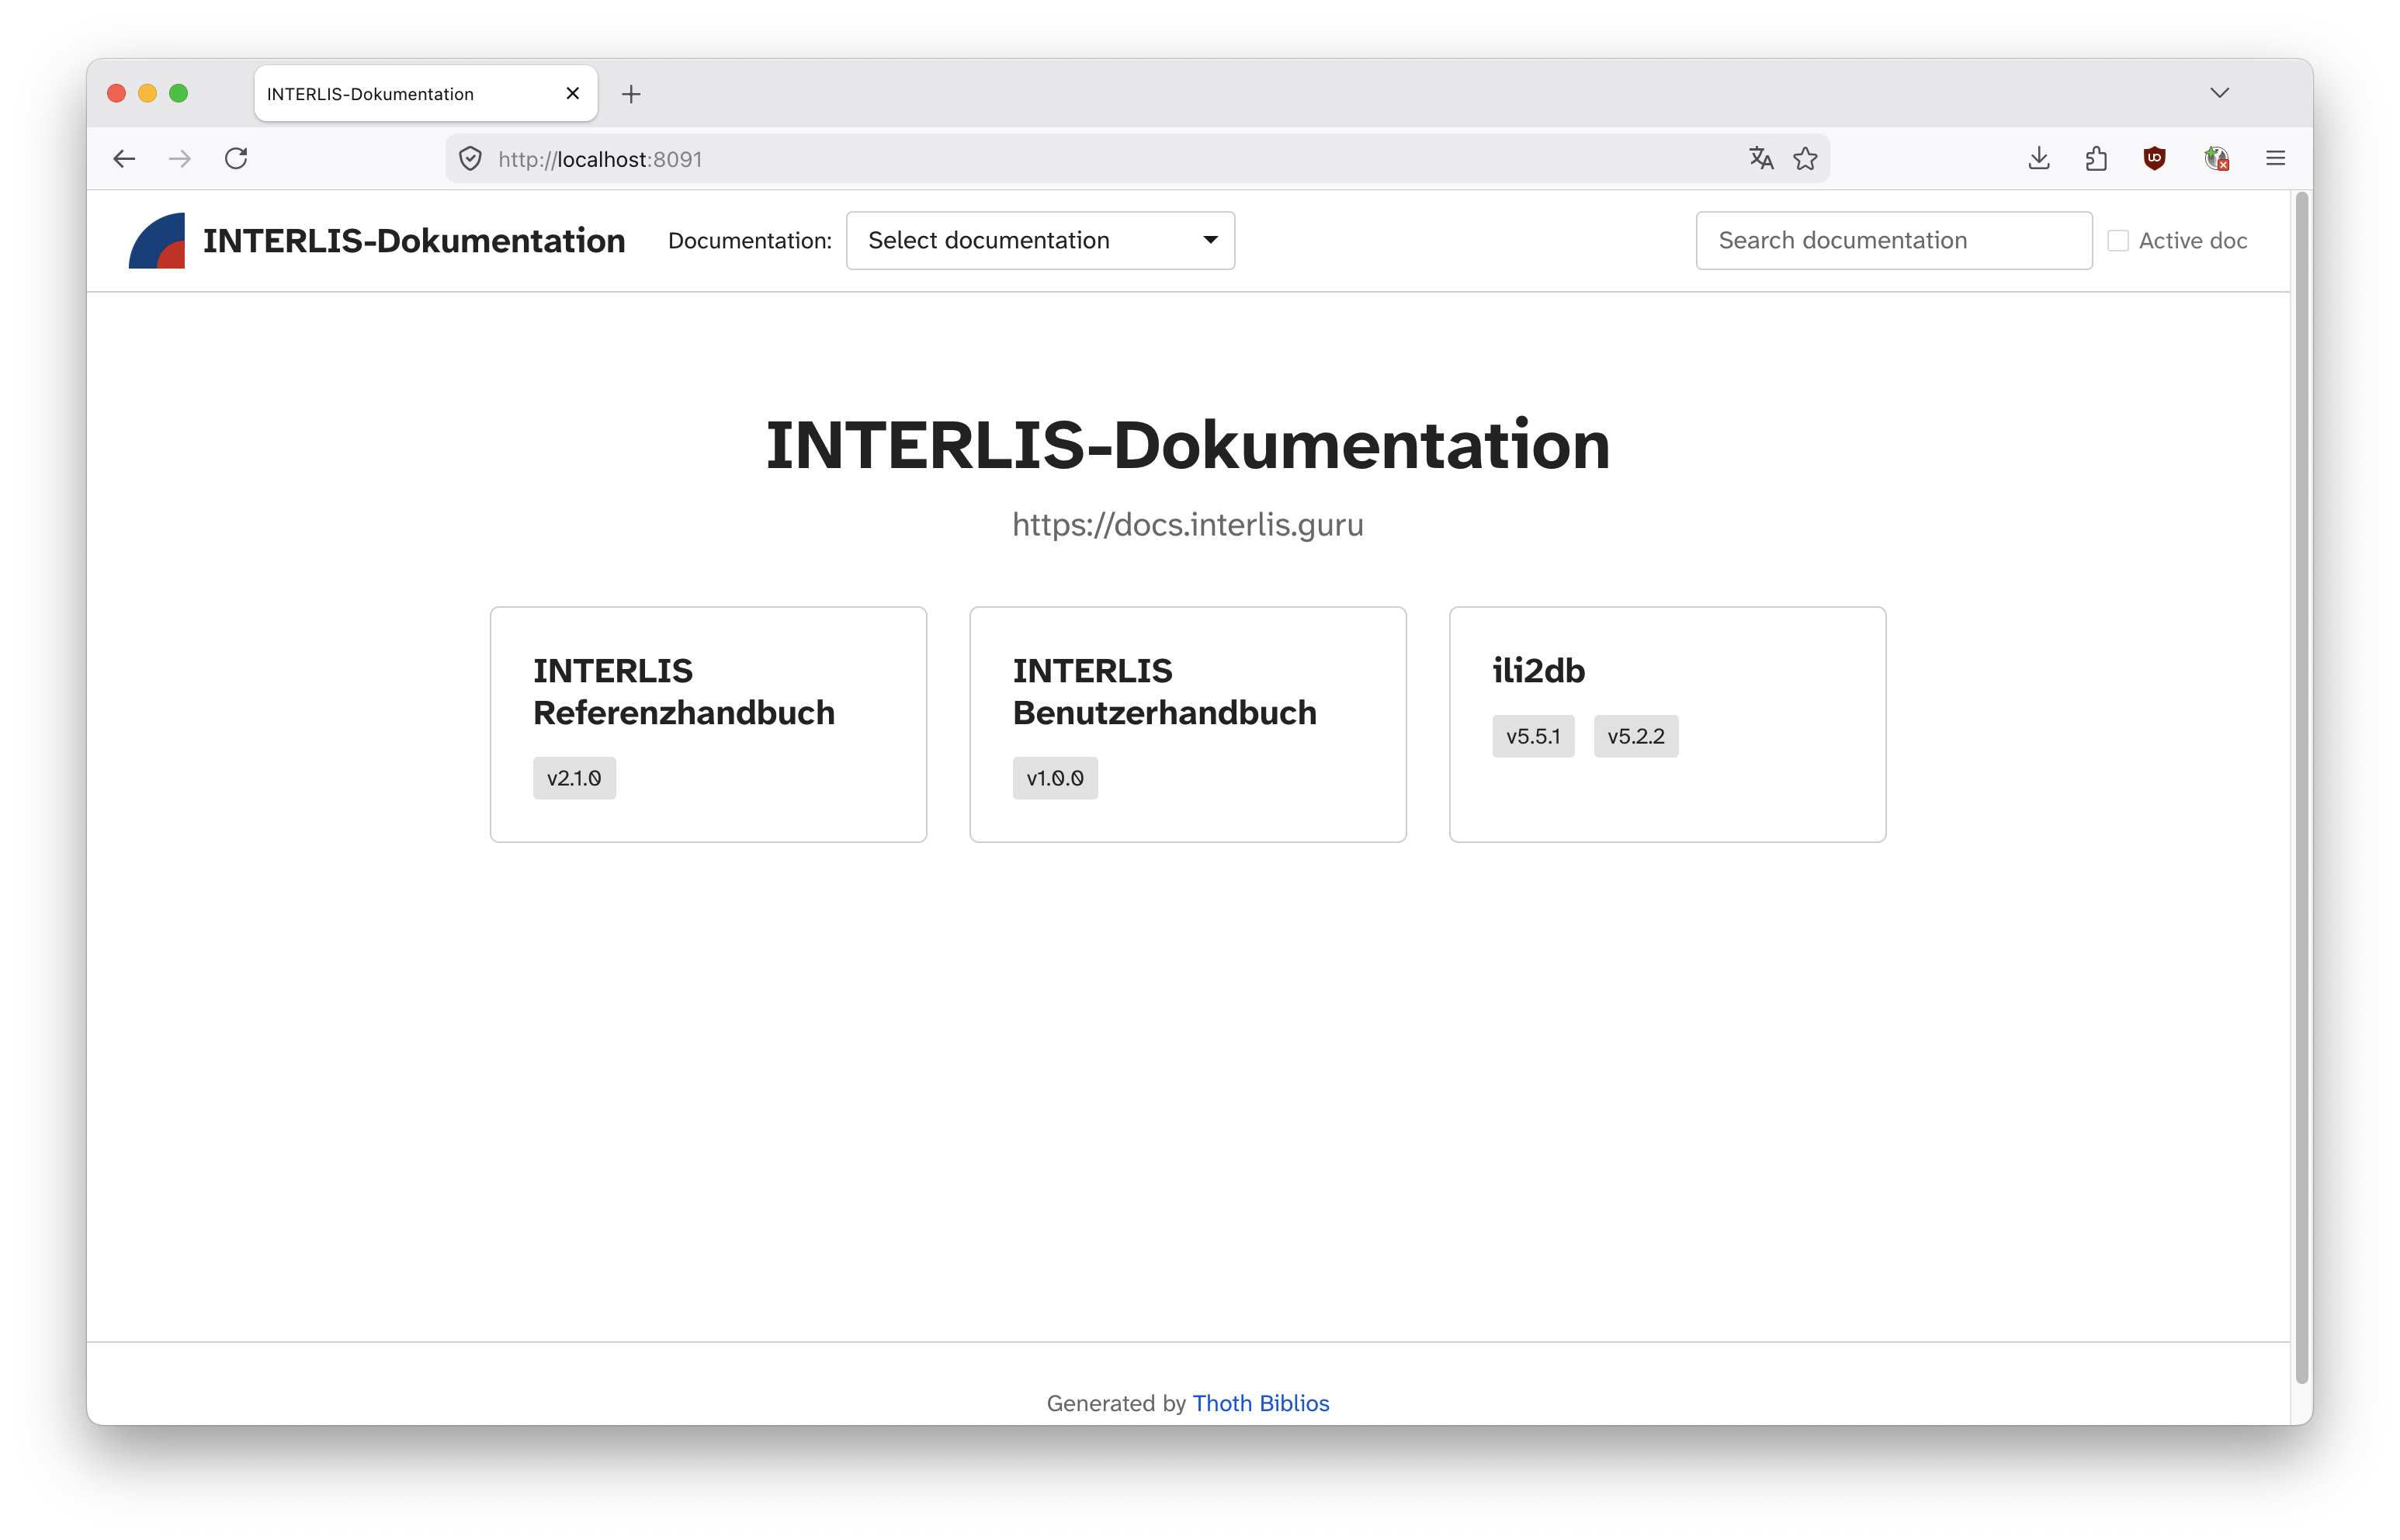Click the INTERLIS logo in header

(157, 240)
